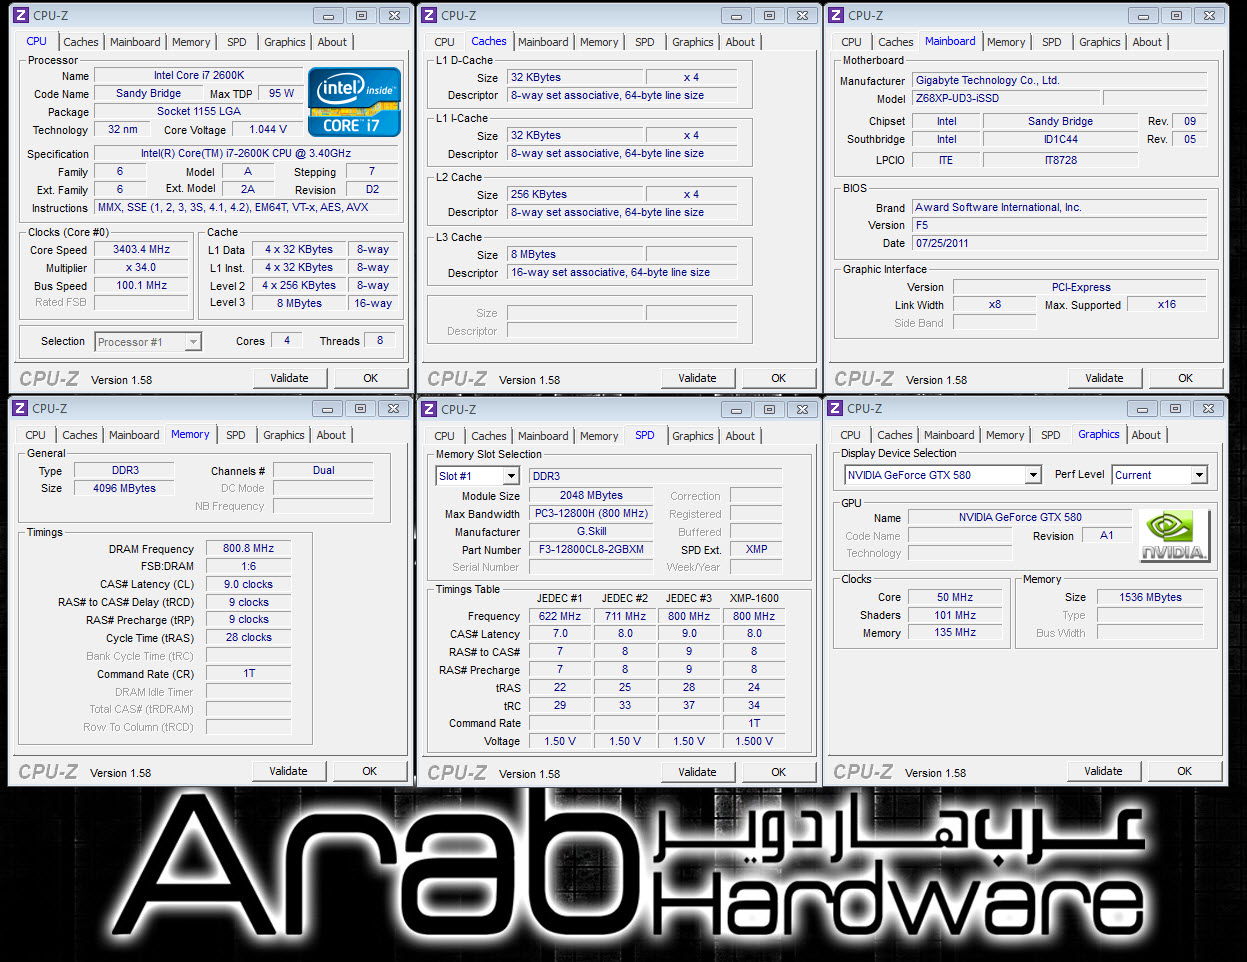Screen dimensions: 1247x962
Task: Click CPU-Z title icon in the SPD tab window
Action: 428,409
